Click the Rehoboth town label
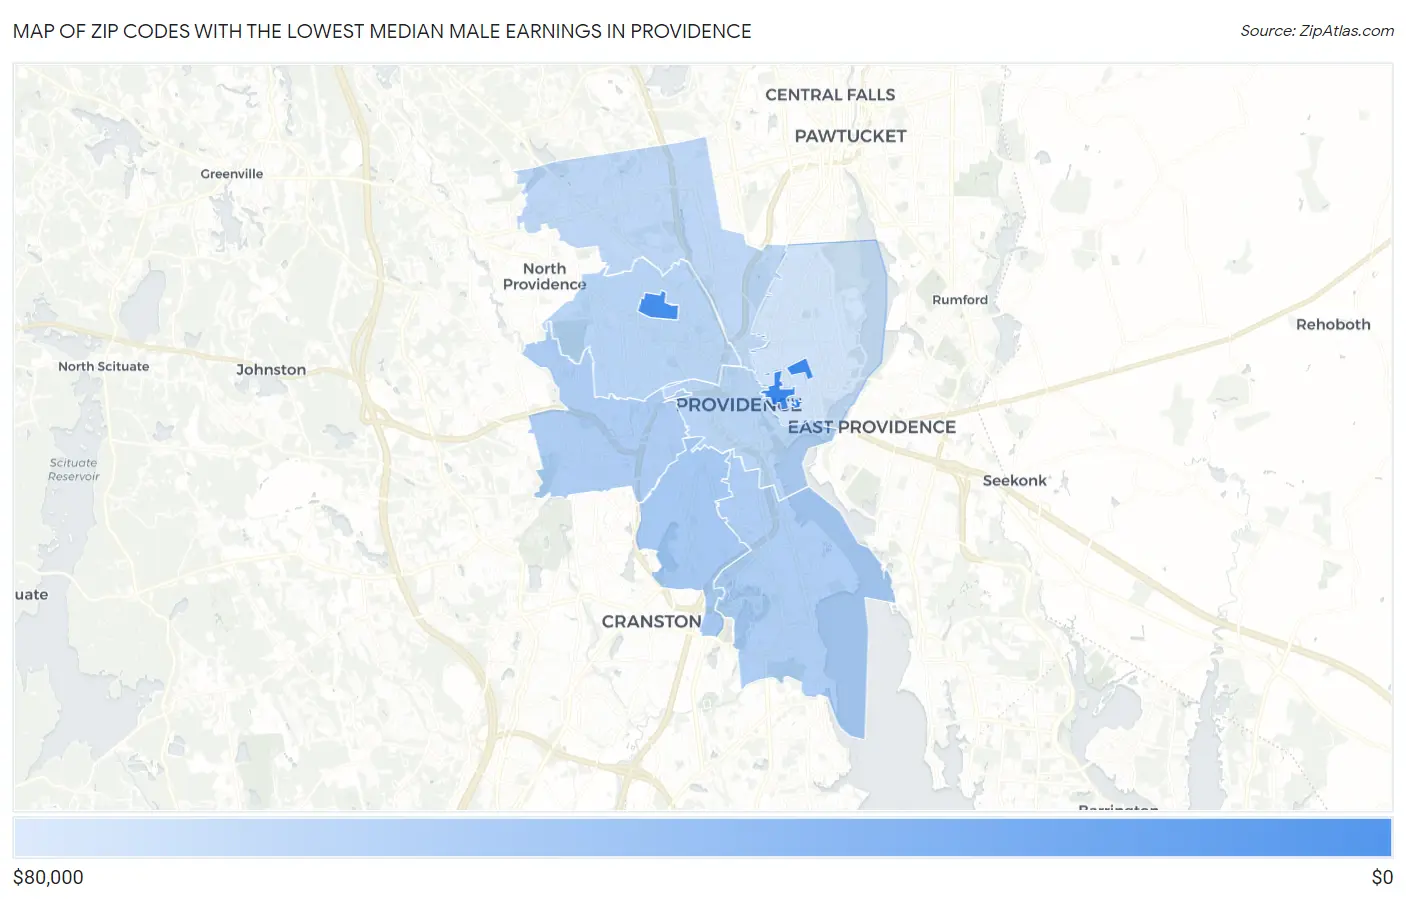The width and height of the screenshot is (1406, 899). (x=1333, y=325)
